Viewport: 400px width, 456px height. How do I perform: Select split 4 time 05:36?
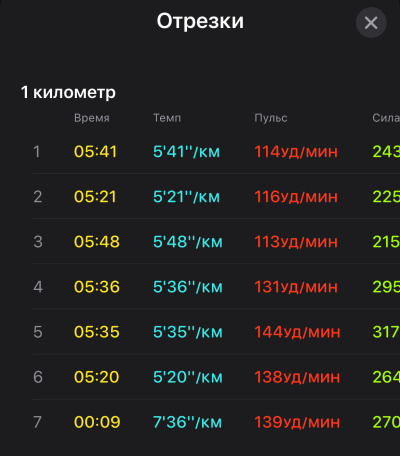tap(97, 287)
